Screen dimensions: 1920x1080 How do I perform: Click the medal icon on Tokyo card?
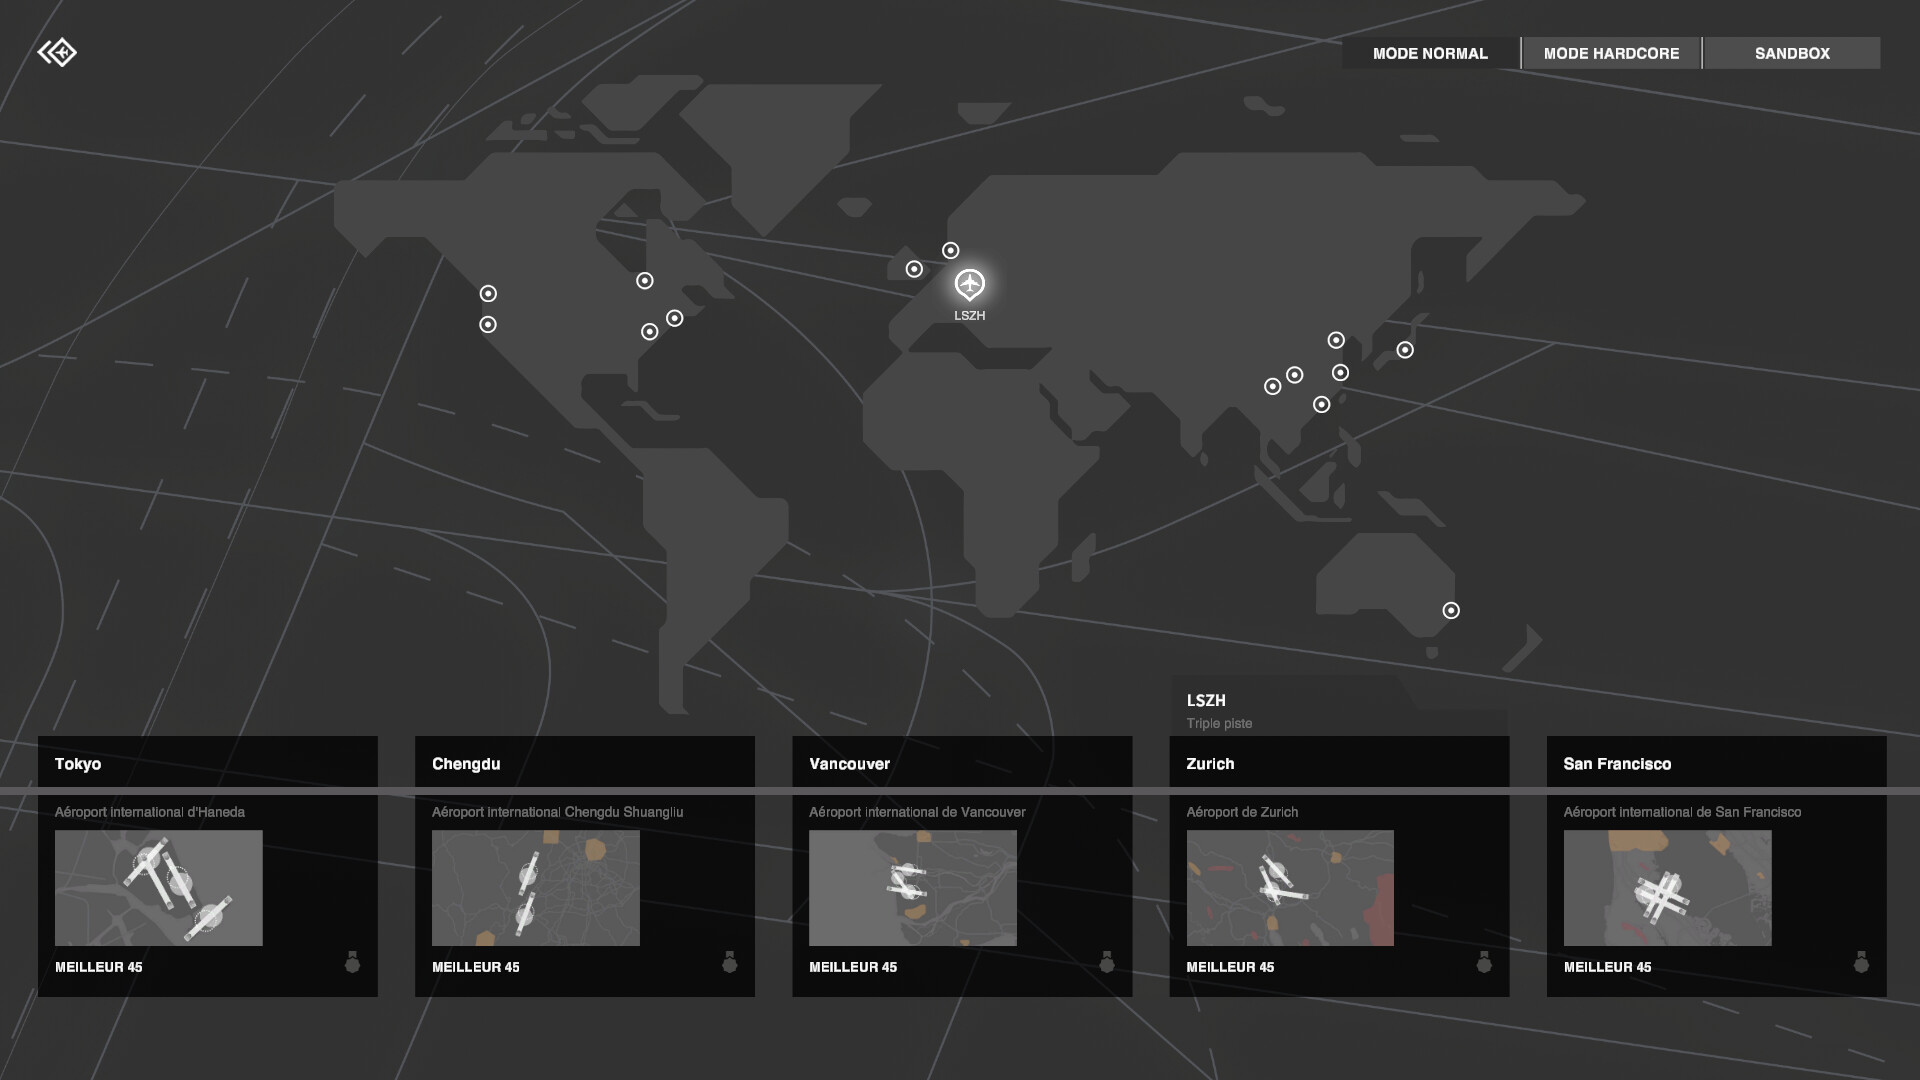point(352,962)
